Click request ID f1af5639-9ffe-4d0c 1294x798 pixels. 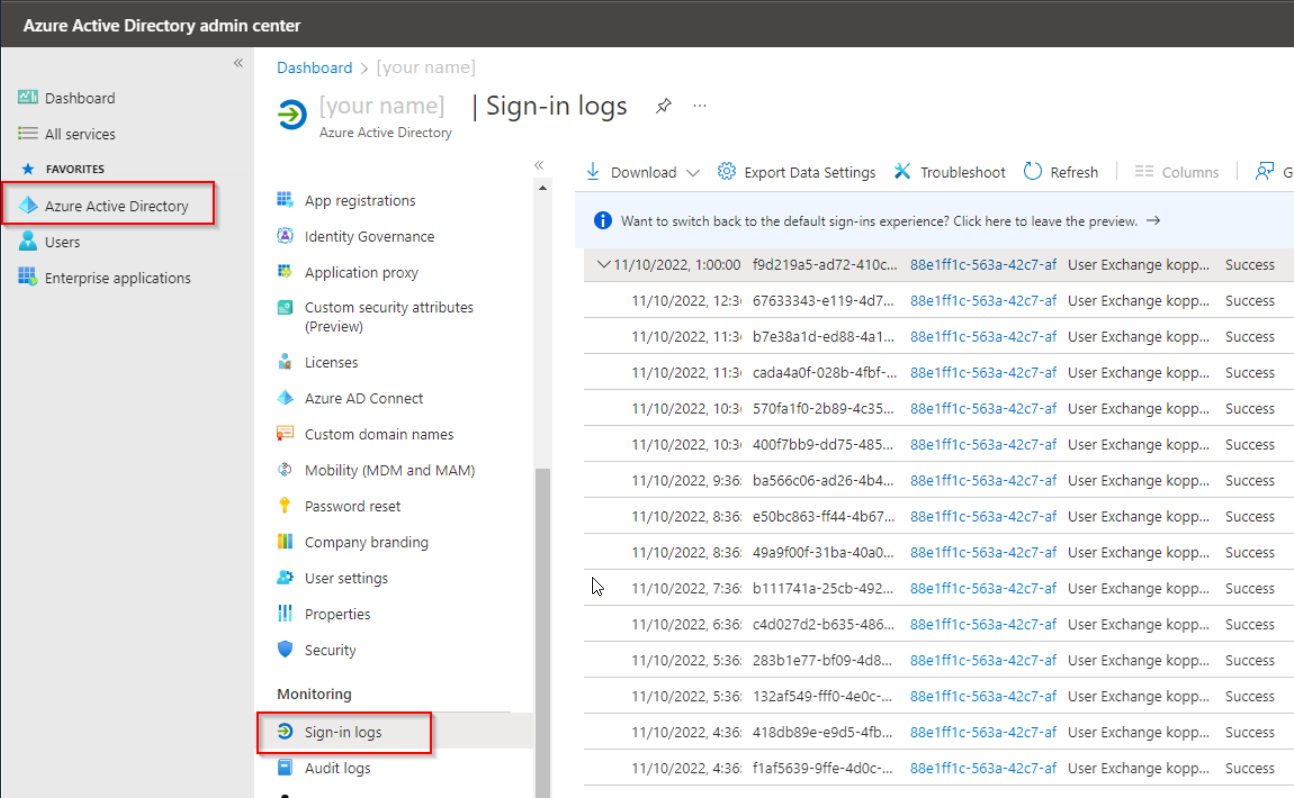click(823, 769)
